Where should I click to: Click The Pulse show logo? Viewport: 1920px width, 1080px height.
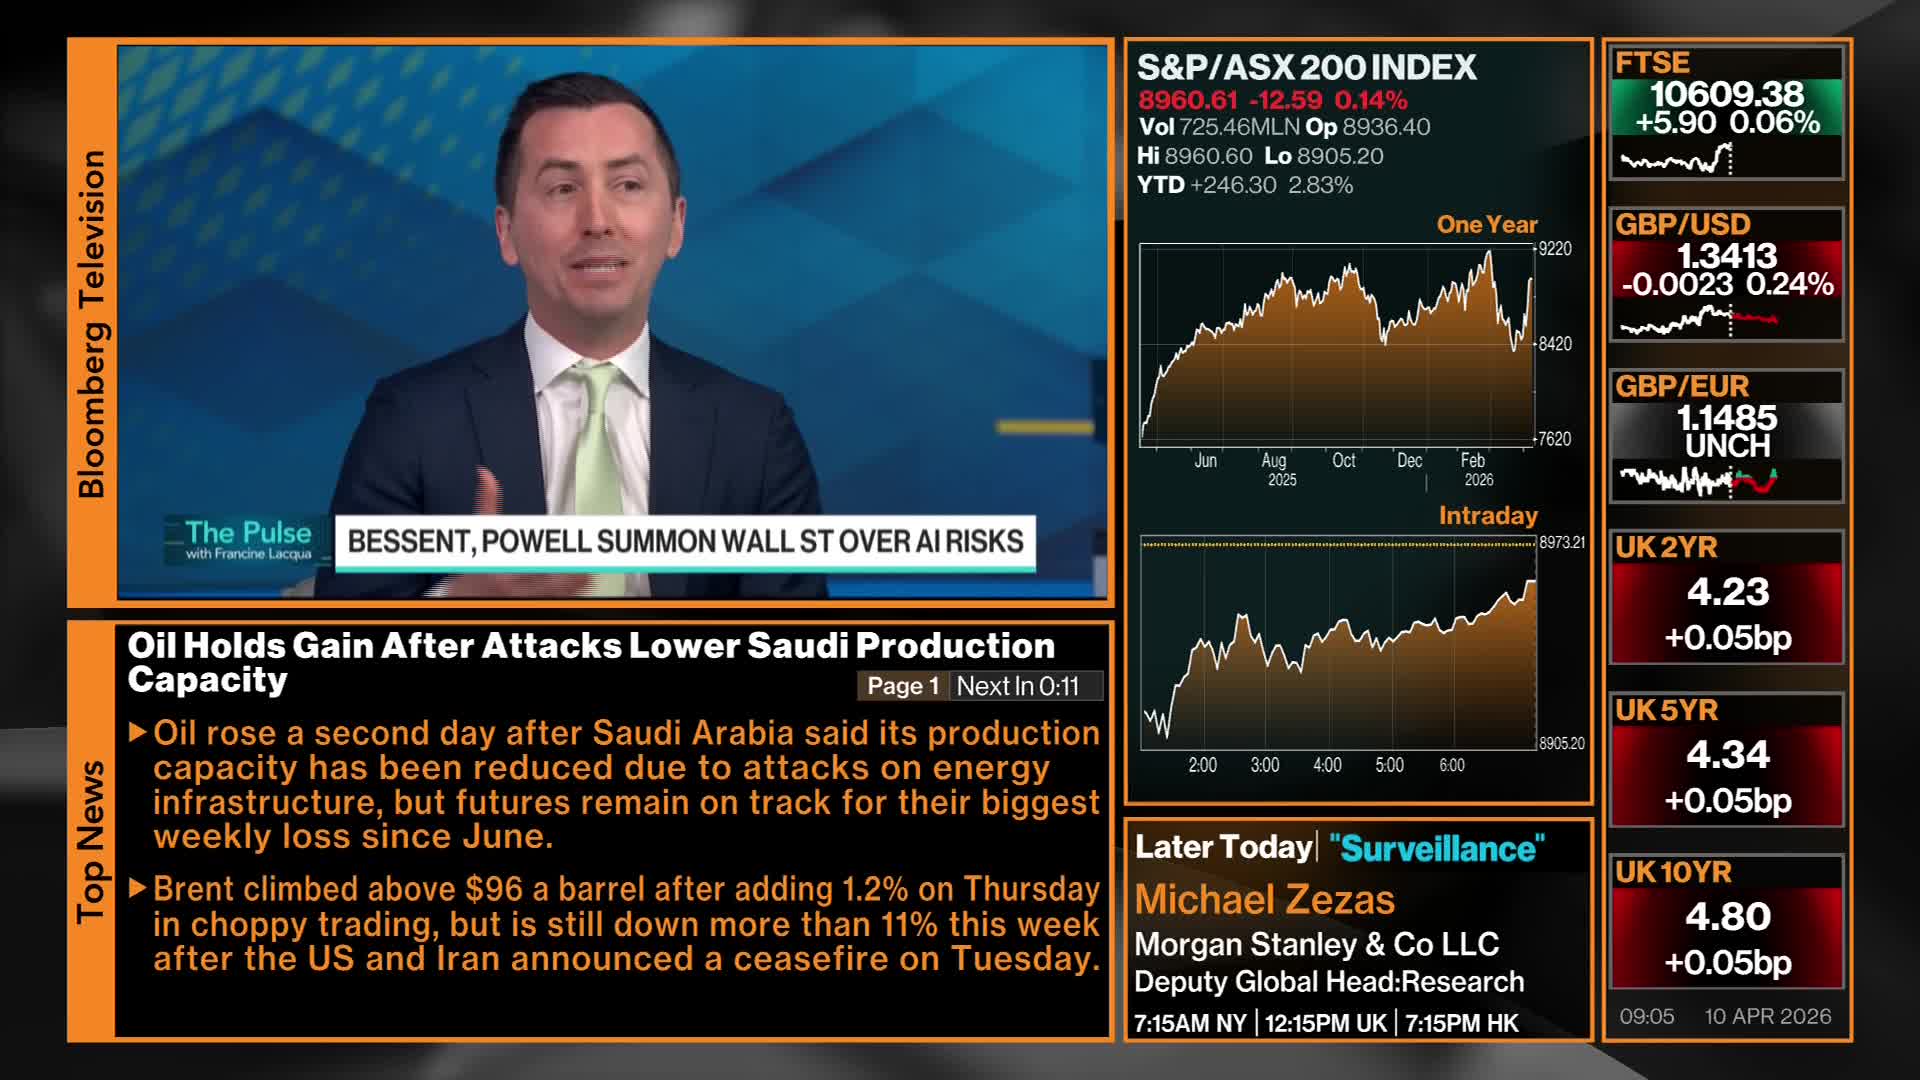pyautogui.click(x=248, y=539)
